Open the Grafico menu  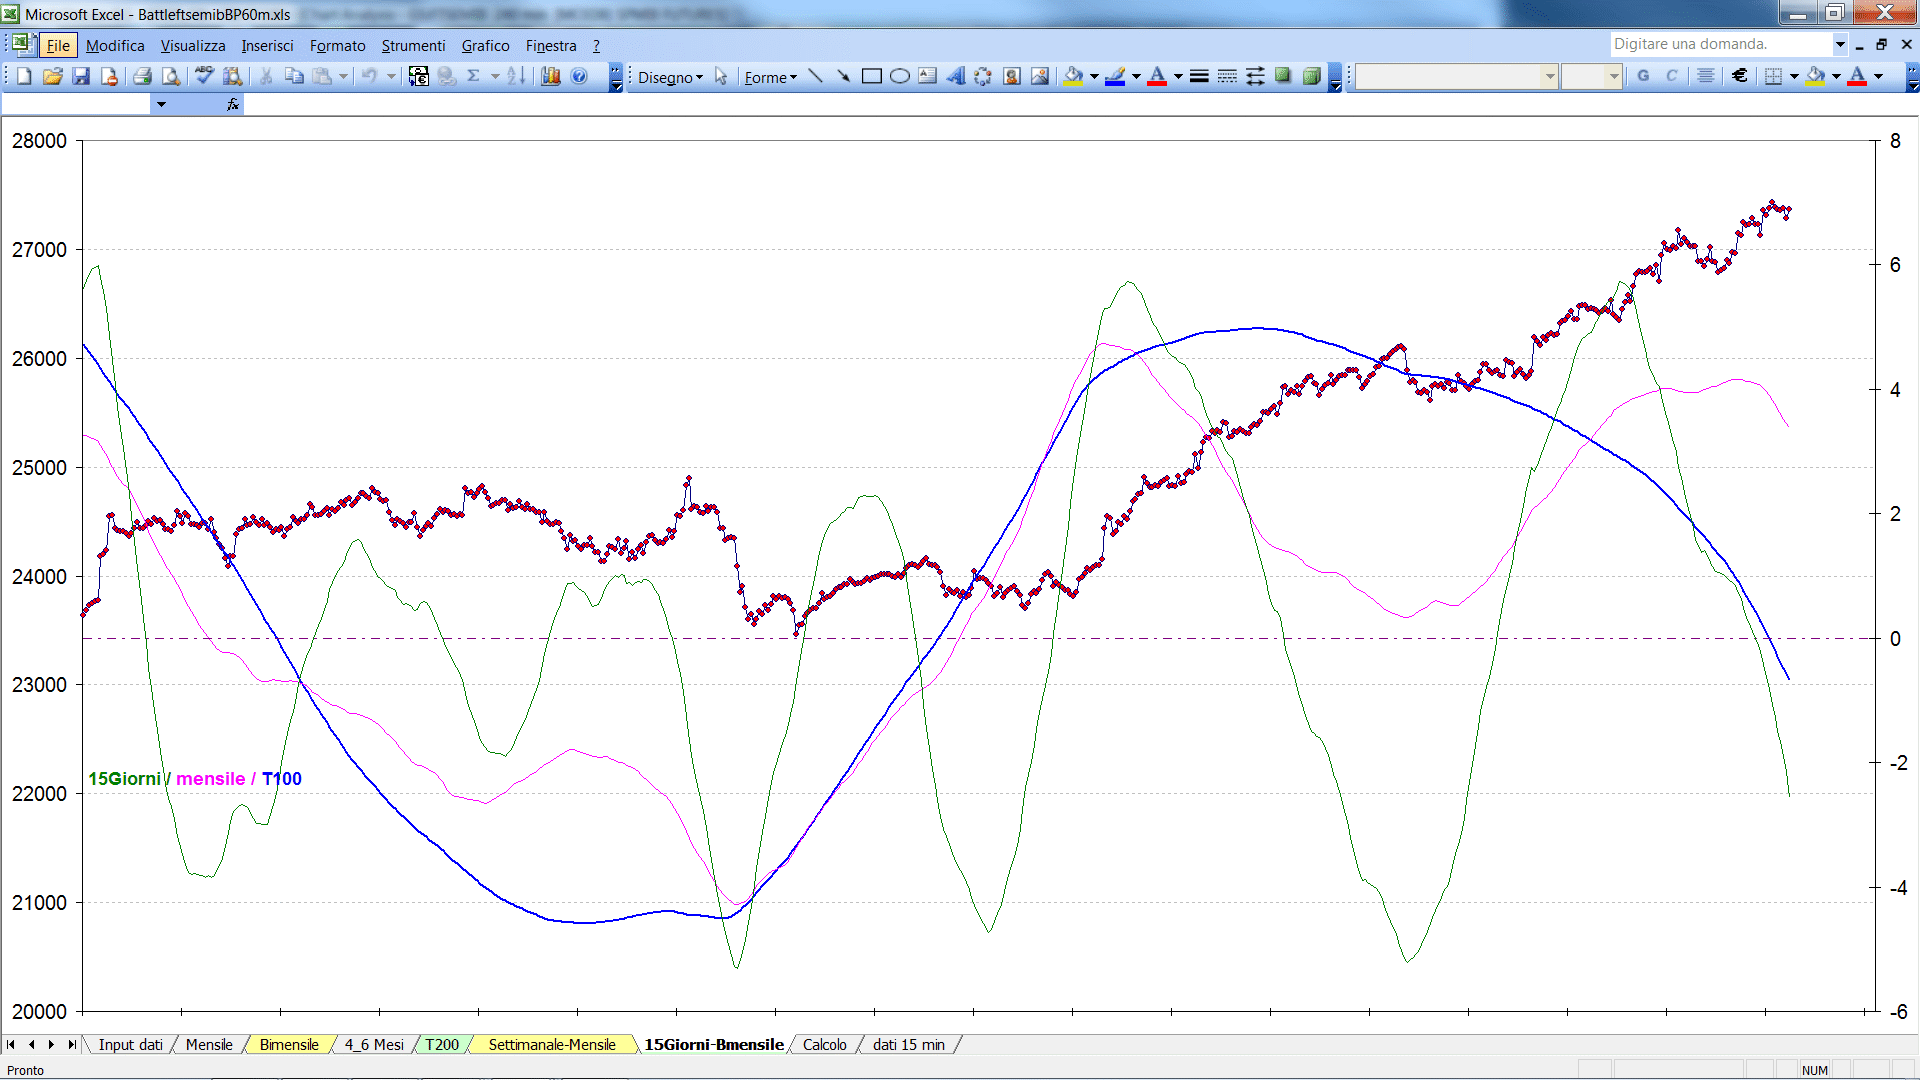tap(485, 46)
